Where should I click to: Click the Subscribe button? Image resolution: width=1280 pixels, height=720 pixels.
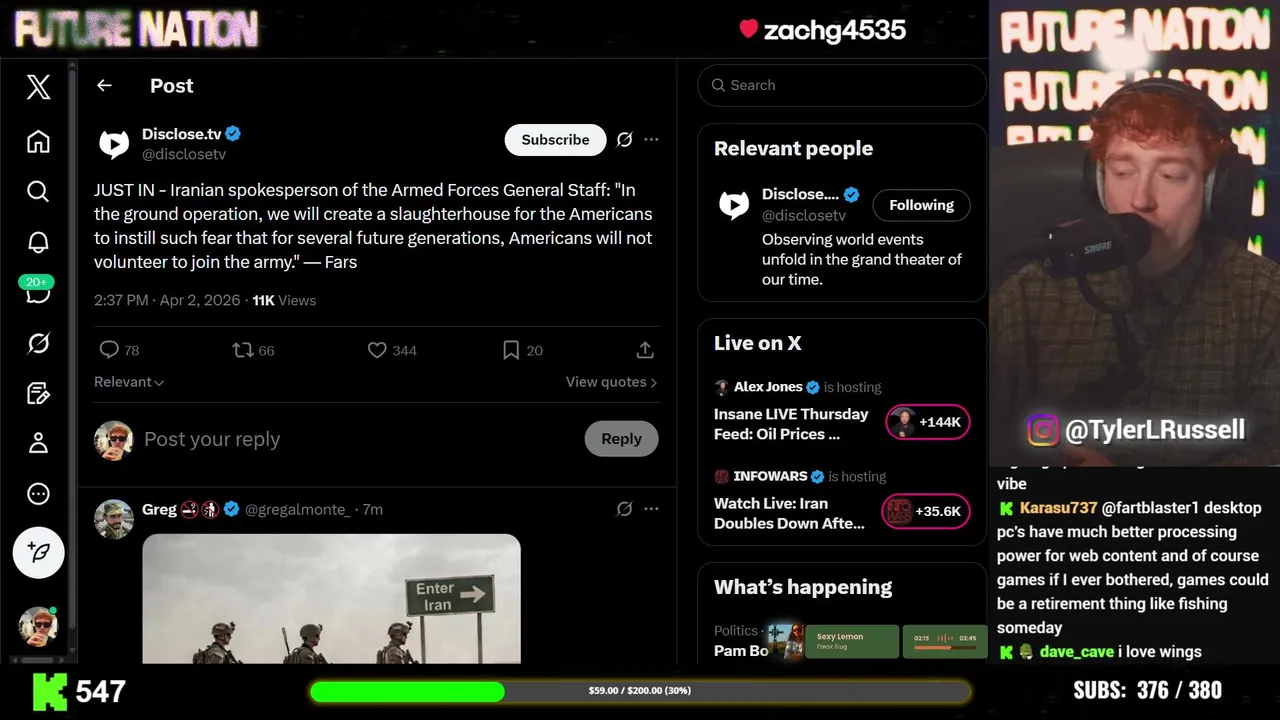click(x=555, y=140)
